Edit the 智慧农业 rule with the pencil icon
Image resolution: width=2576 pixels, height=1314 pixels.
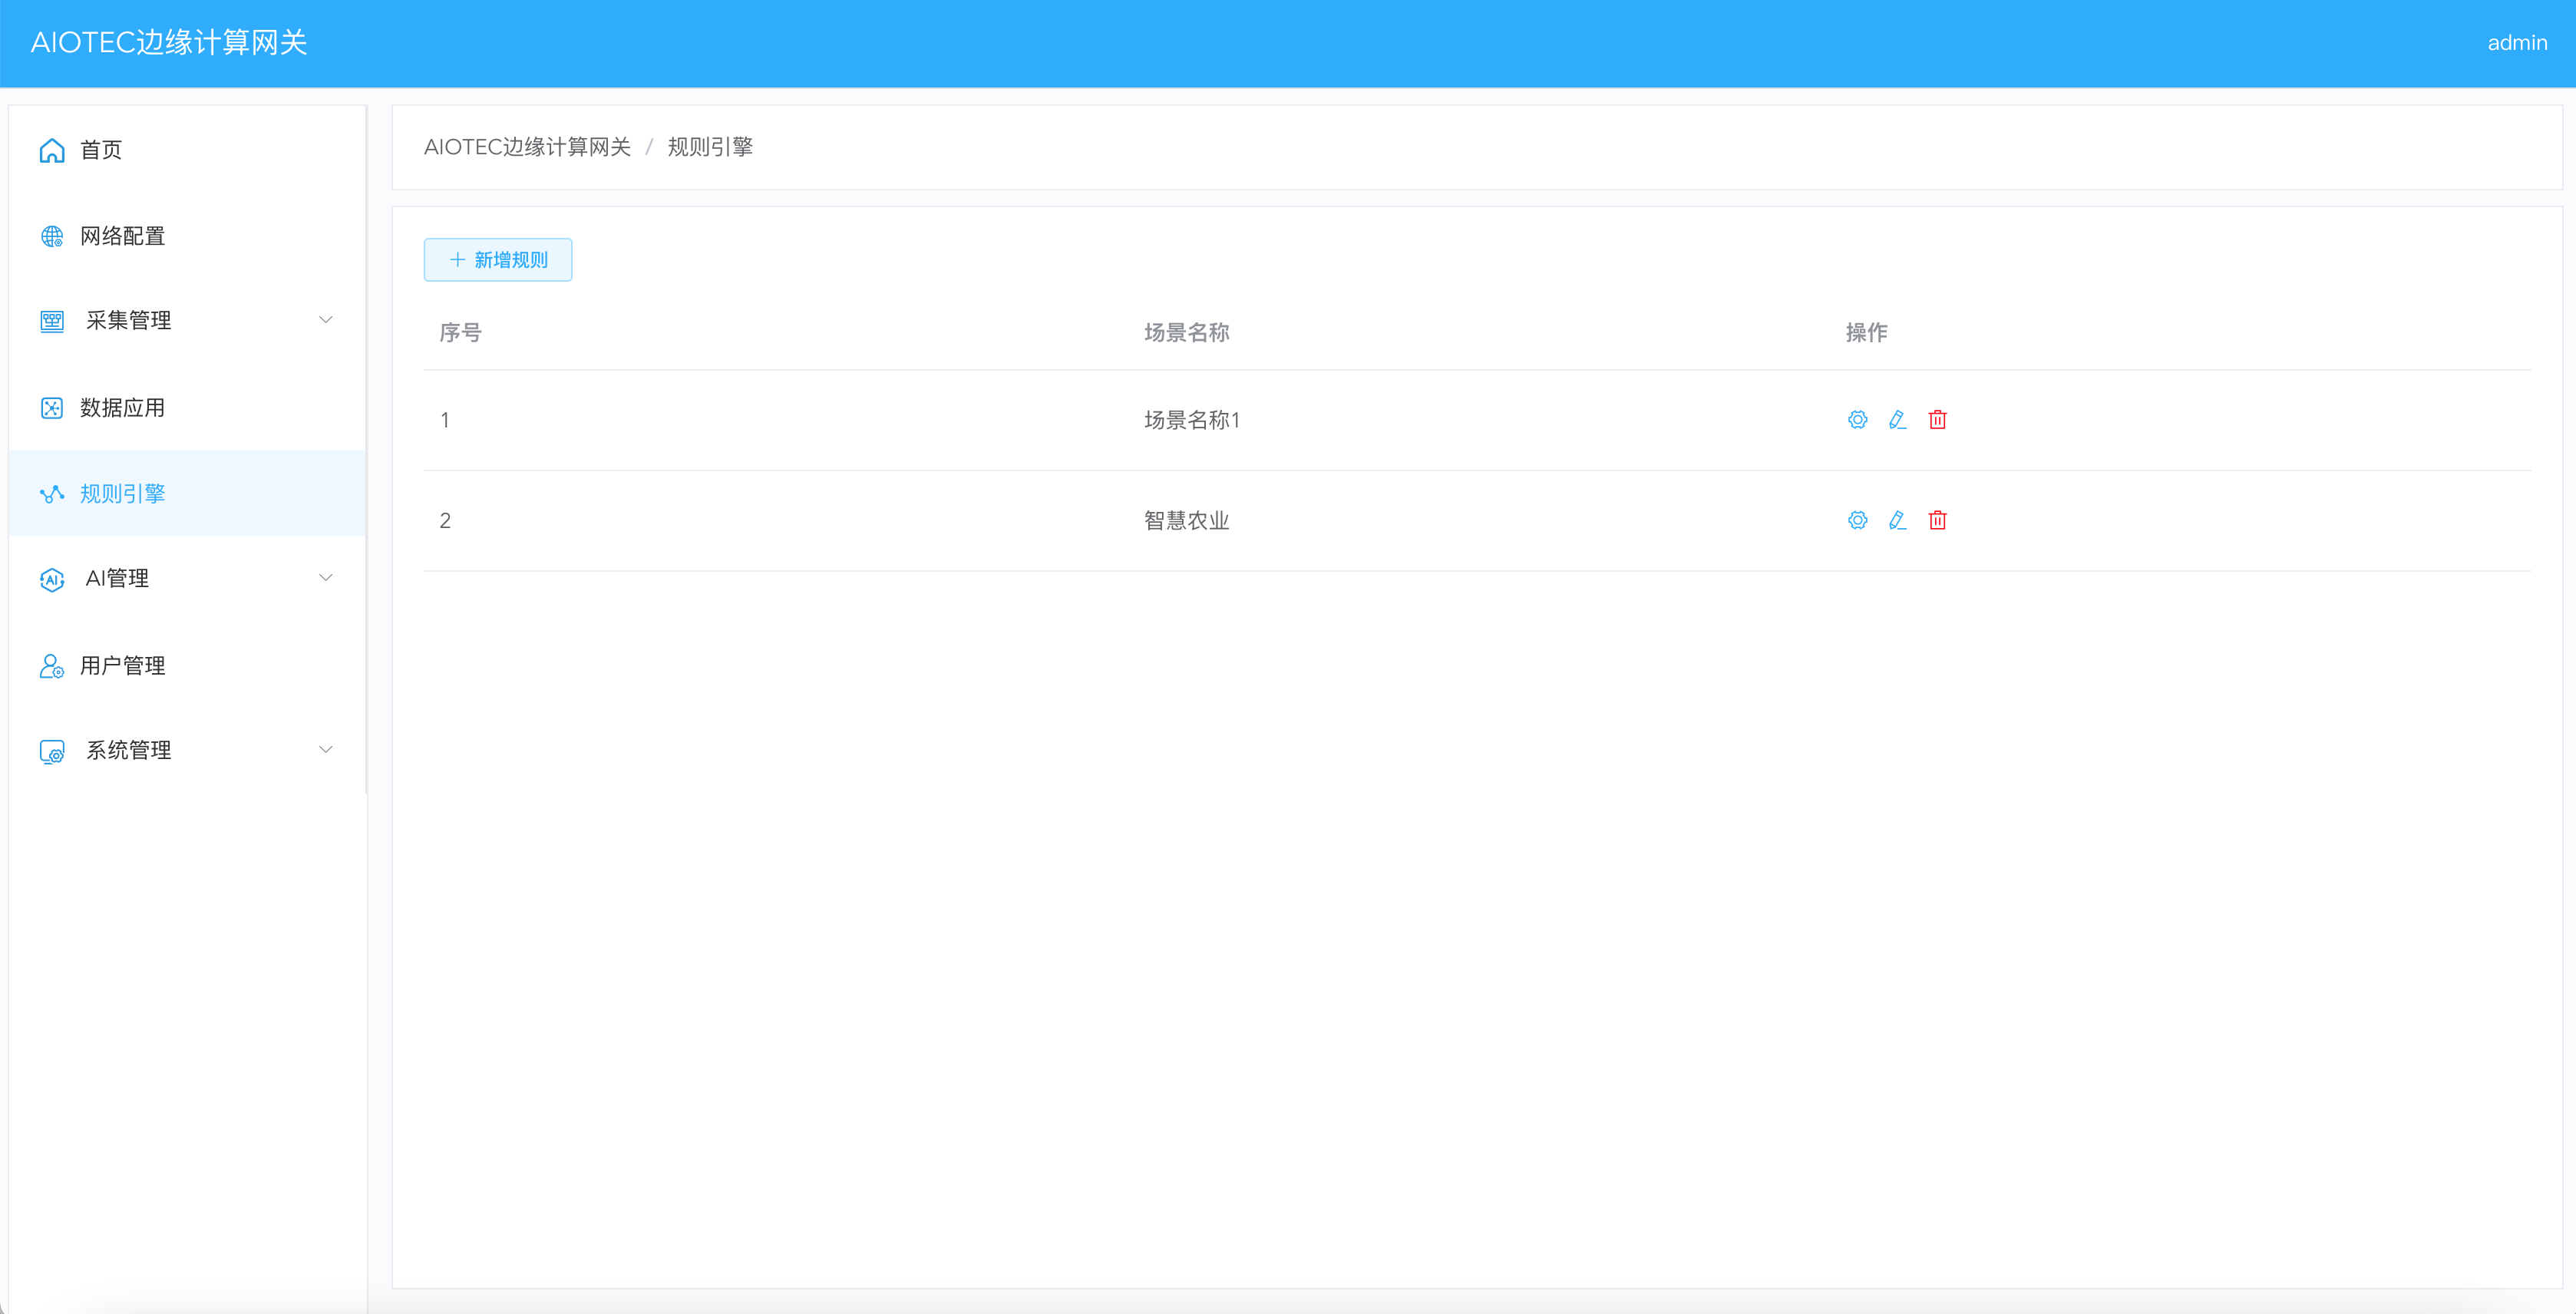point(1897,520)
